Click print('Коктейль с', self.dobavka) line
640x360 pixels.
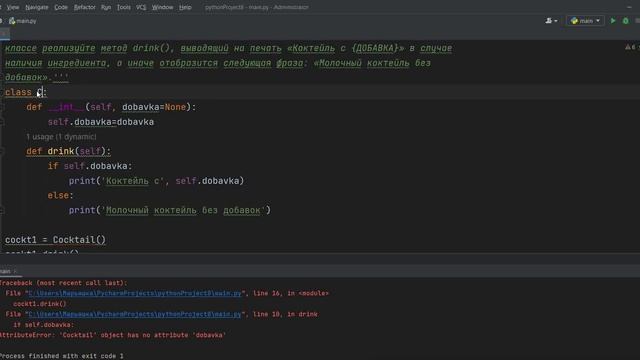pos(156,181)
